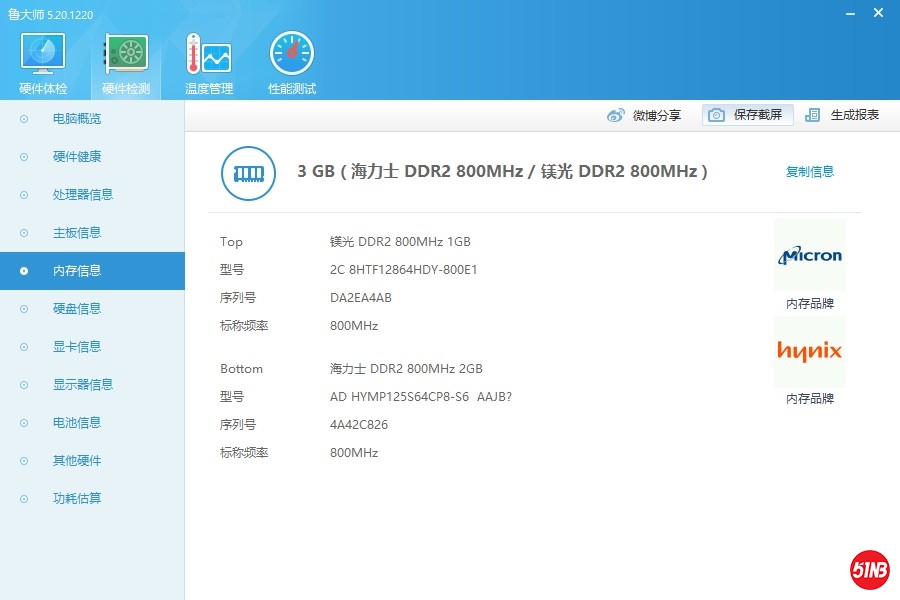Image resolution: width=900 pixels, height=600 pixels.
Task: Click the 51NB round badge logo
Action: point(869,570)
